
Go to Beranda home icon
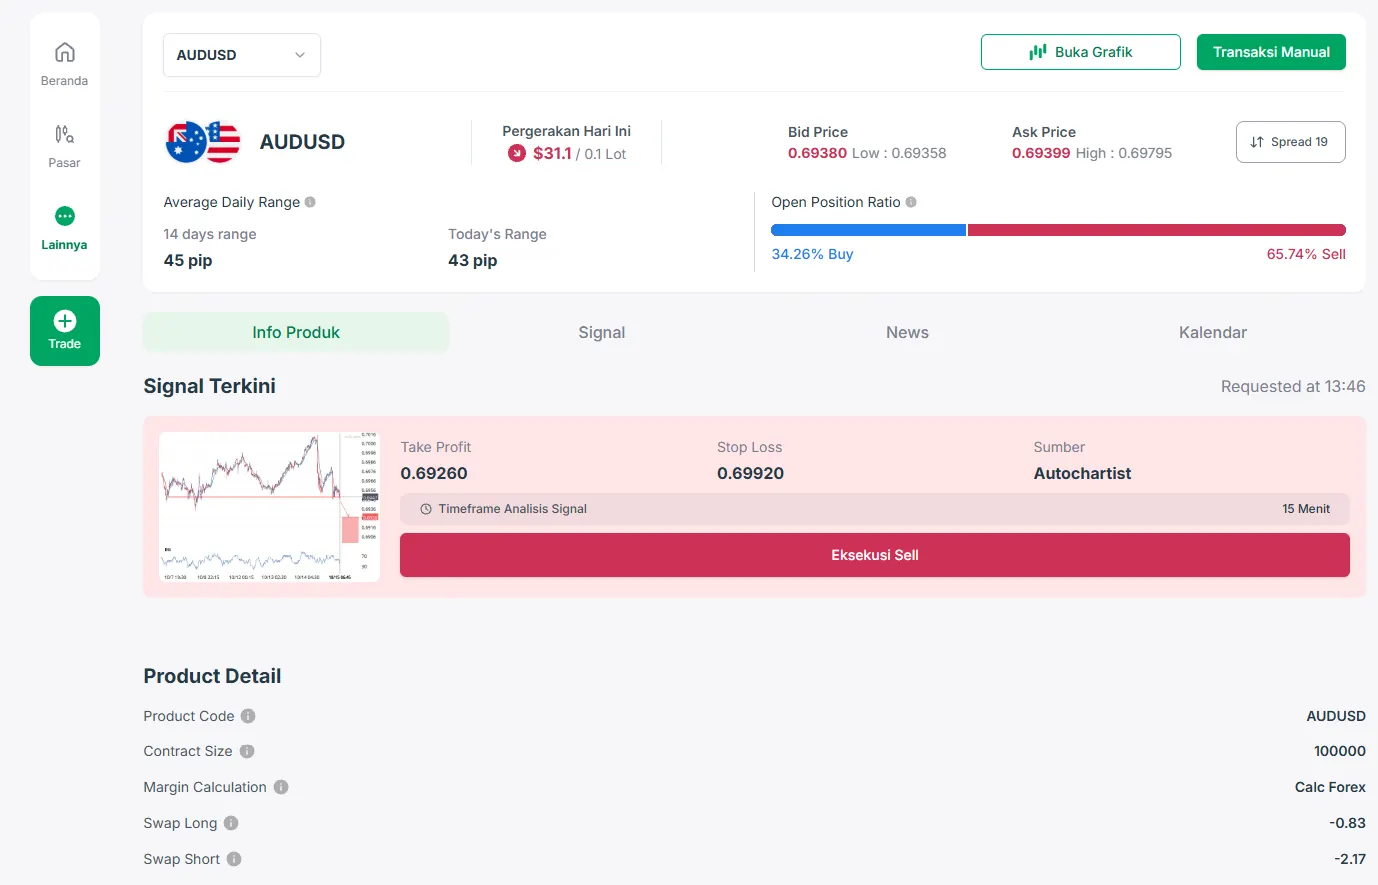tap(65, 52)
